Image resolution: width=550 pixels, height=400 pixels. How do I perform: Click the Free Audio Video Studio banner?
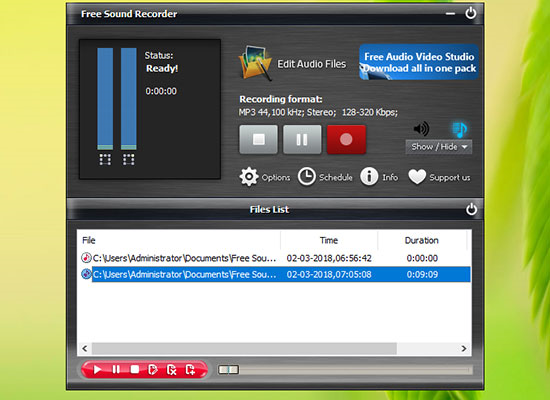419,62
